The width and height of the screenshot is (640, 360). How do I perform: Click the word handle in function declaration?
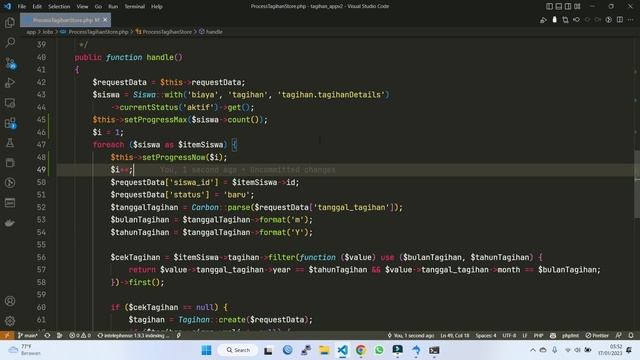click(160, 57)
